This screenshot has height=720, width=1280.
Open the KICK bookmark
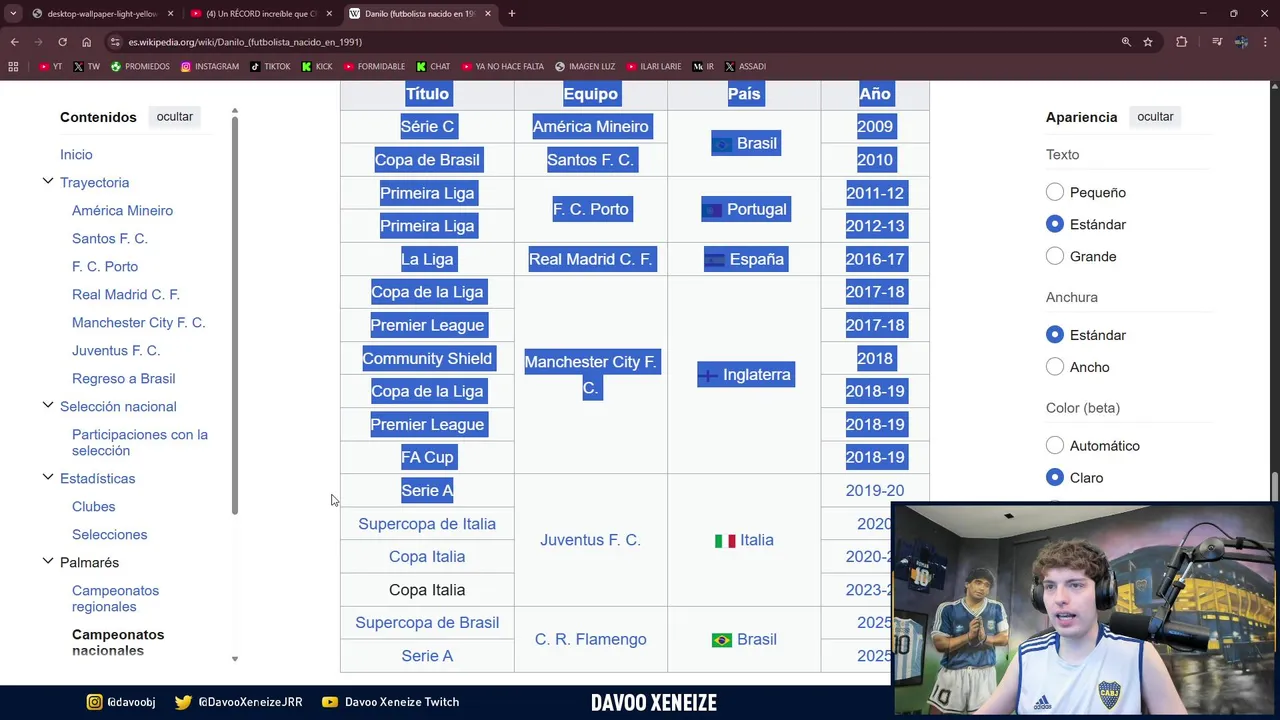point(317,67)
